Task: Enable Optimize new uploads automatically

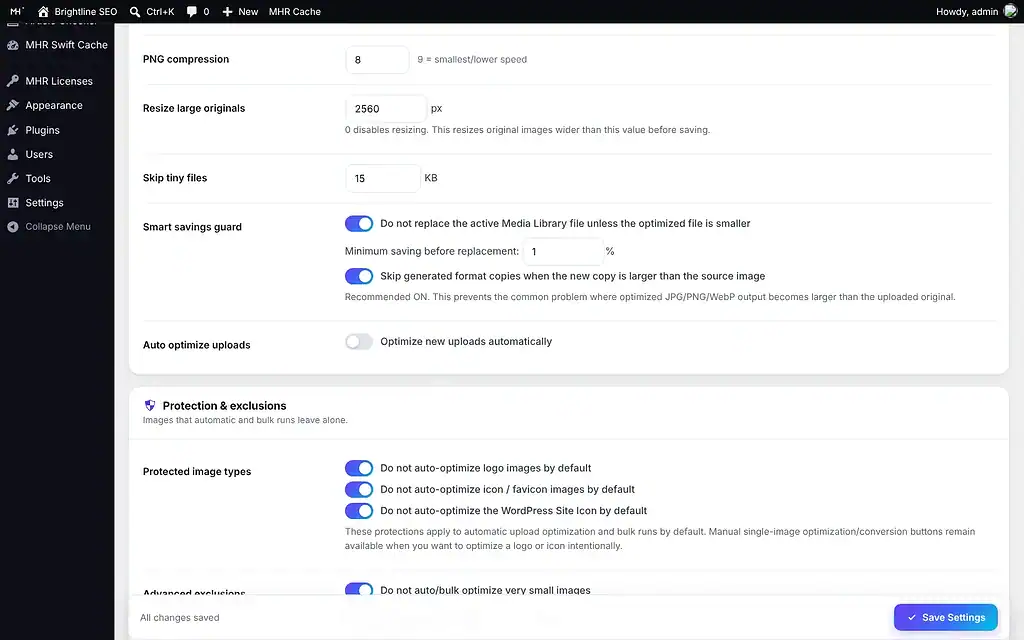Action: tap(359, 342)
